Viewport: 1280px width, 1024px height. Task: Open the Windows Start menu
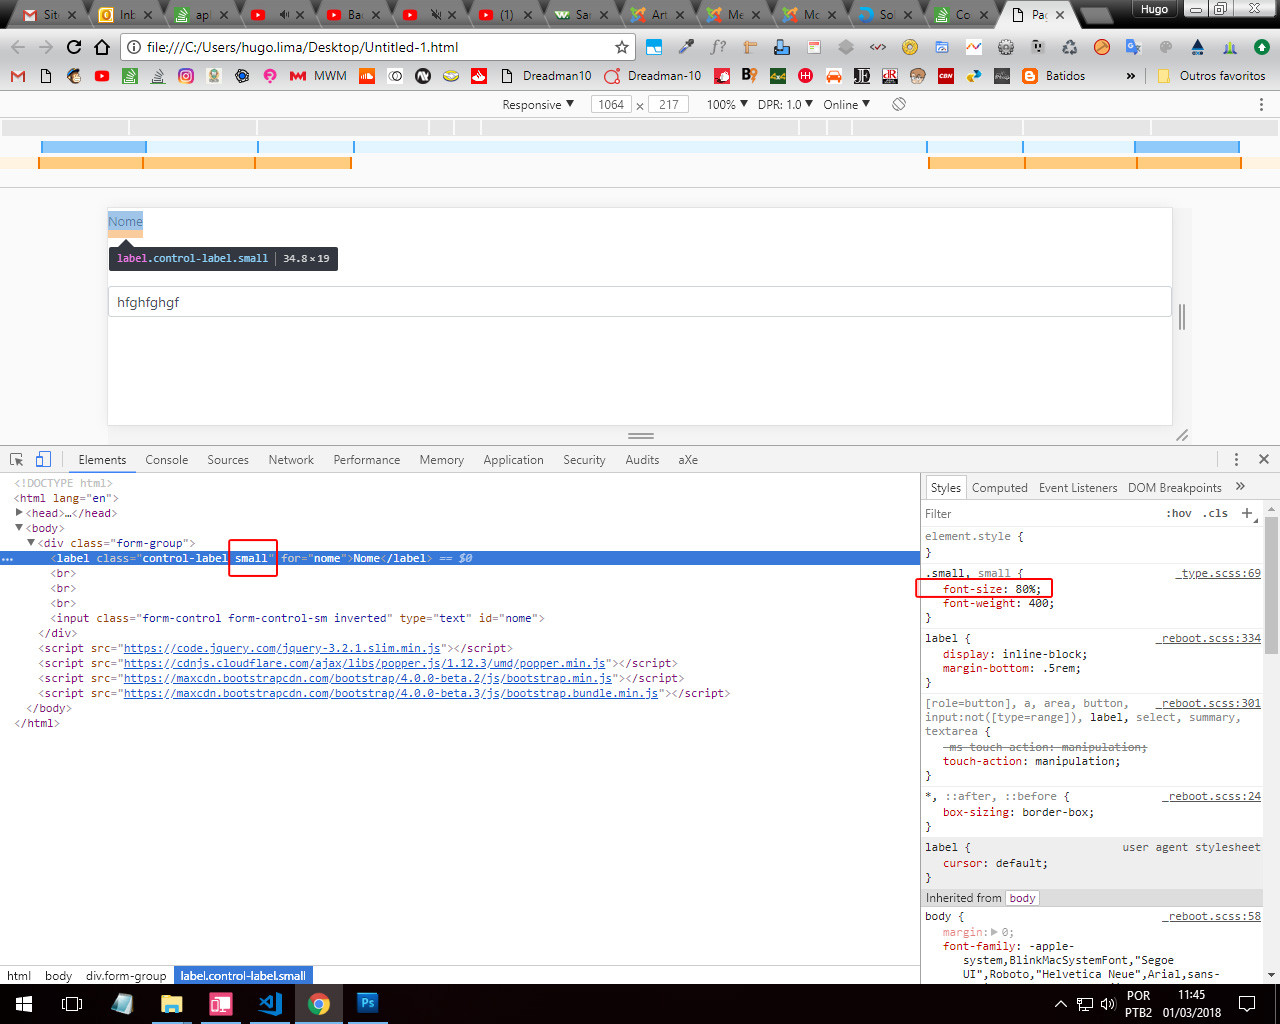coord(24,1004)
